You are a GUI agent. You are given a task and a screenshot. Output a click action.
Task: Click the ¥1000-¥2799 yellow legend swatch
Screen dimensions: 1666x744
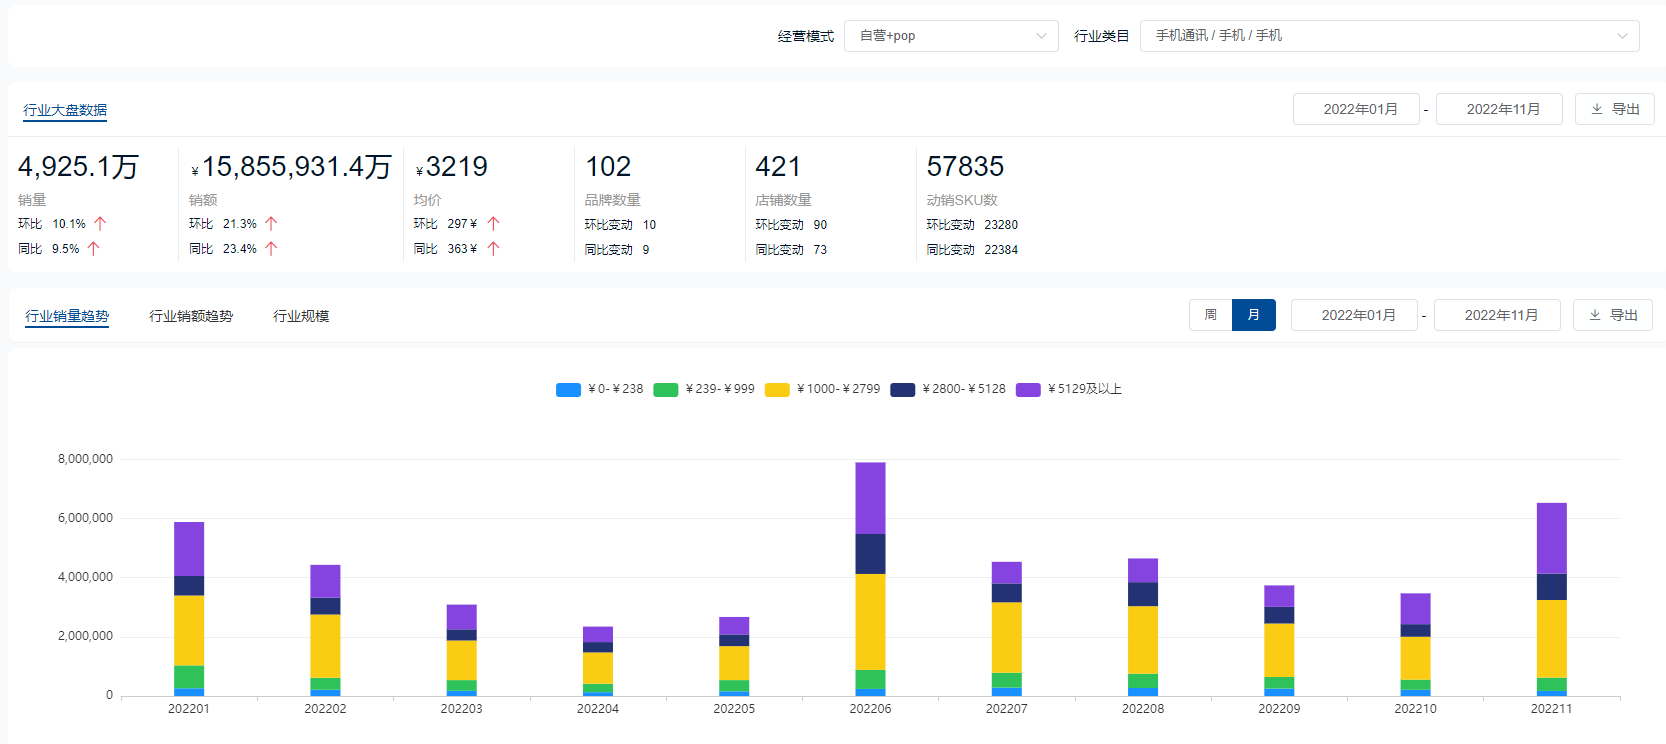point(777,390)
